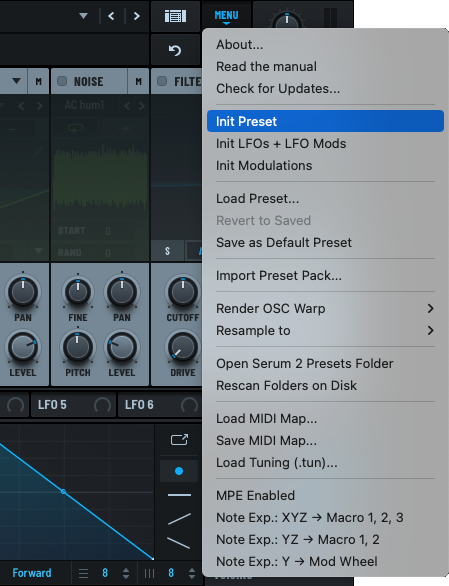Click the noise PAN knob
The height and width of the screenshot is (586, 449).
click(122, 291)
